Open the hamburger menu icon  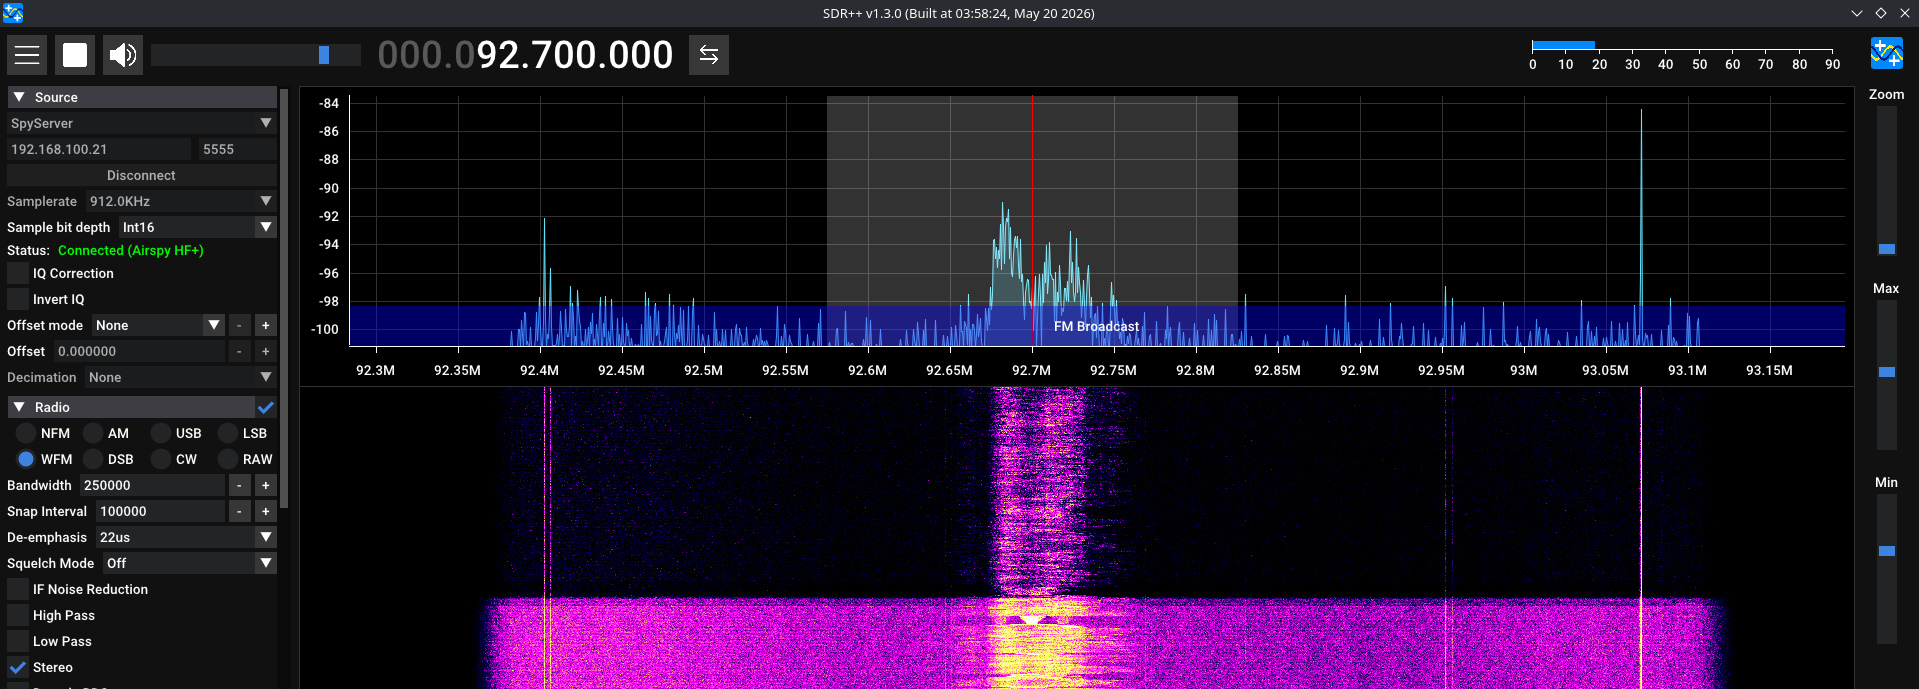[x=27, y=55]
